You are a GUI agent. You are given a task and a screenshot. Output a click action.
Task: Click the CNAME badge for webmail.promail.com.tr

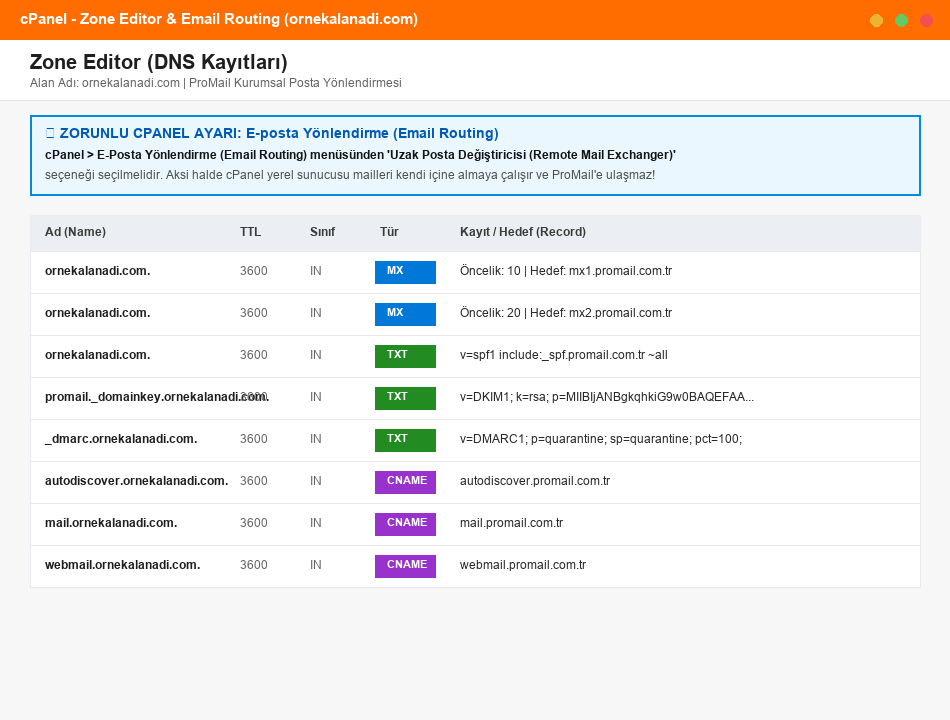coord(405,565)
